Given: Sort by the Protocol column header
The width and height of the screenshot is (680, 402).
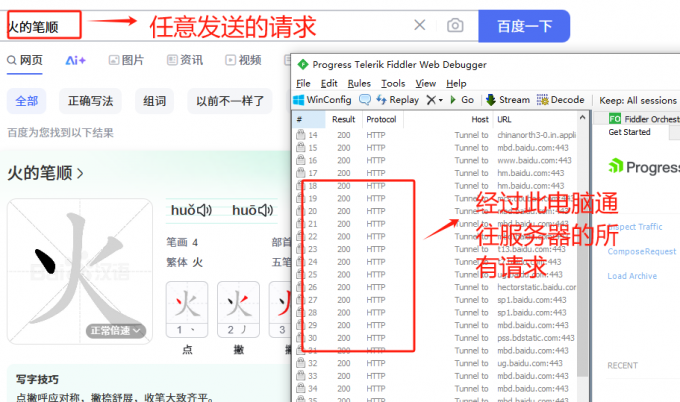Looking at the screenshot, I should click(x=381, y=119).
